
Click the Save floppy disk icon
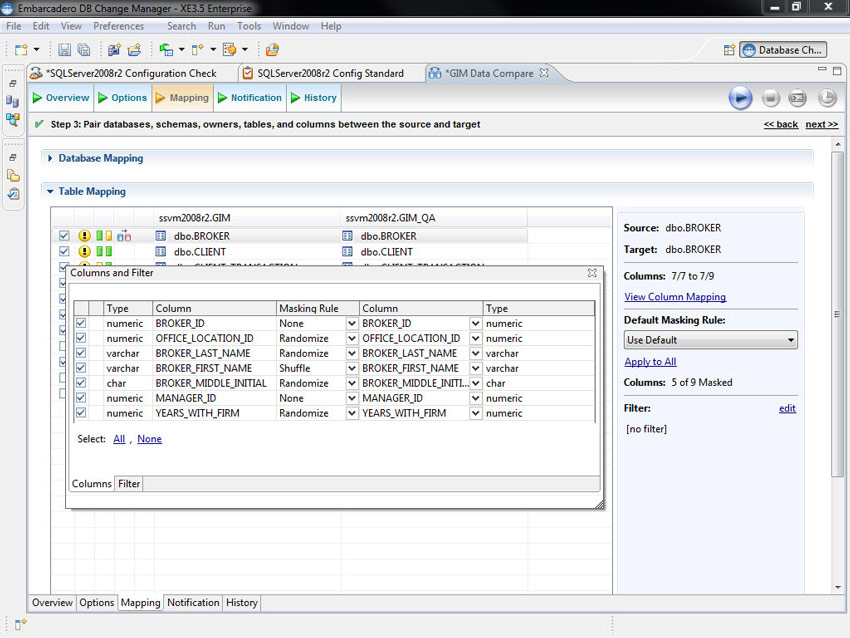[x=65, y=50]
